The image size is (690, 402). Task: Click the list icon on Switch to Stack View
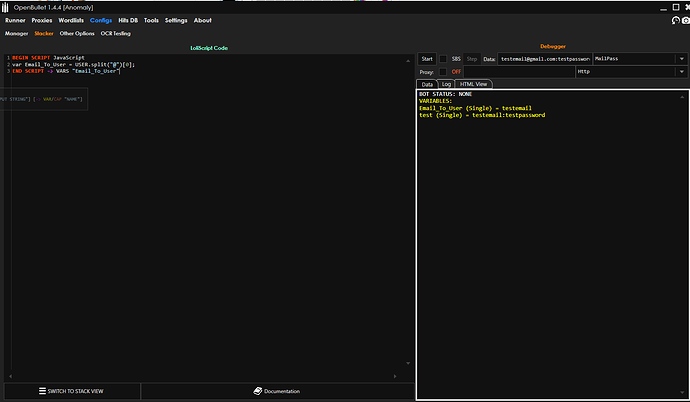[42, 391]
